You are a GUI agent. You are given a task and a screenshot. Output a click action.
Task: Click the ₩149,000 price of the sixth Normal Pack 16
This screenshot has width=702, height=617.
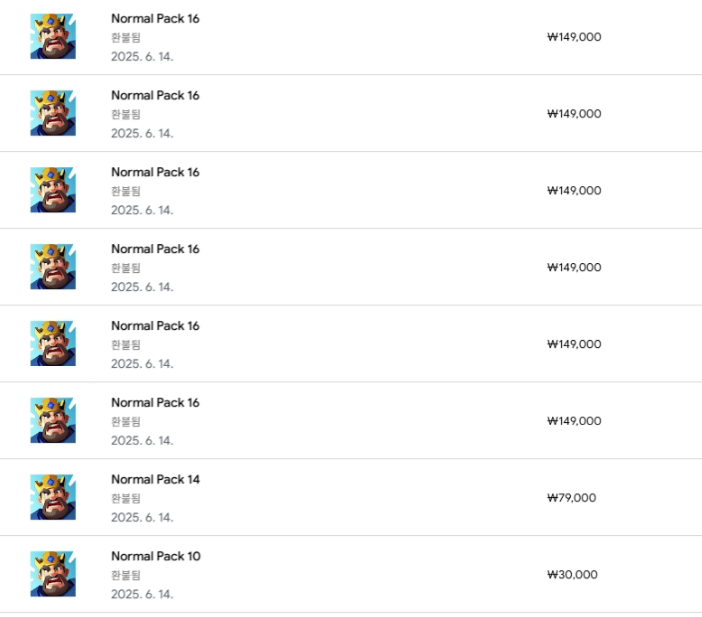click(574, 421)
